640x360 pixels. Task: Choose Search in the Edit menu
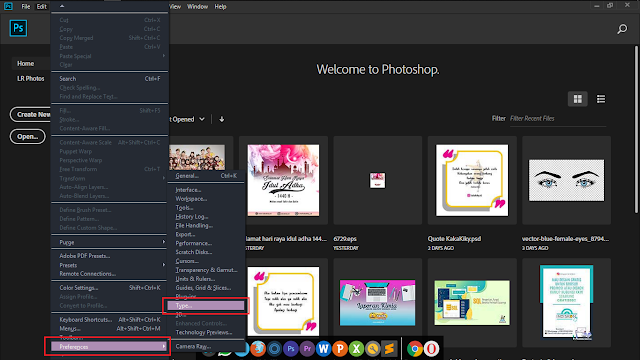tap(110, 79)
